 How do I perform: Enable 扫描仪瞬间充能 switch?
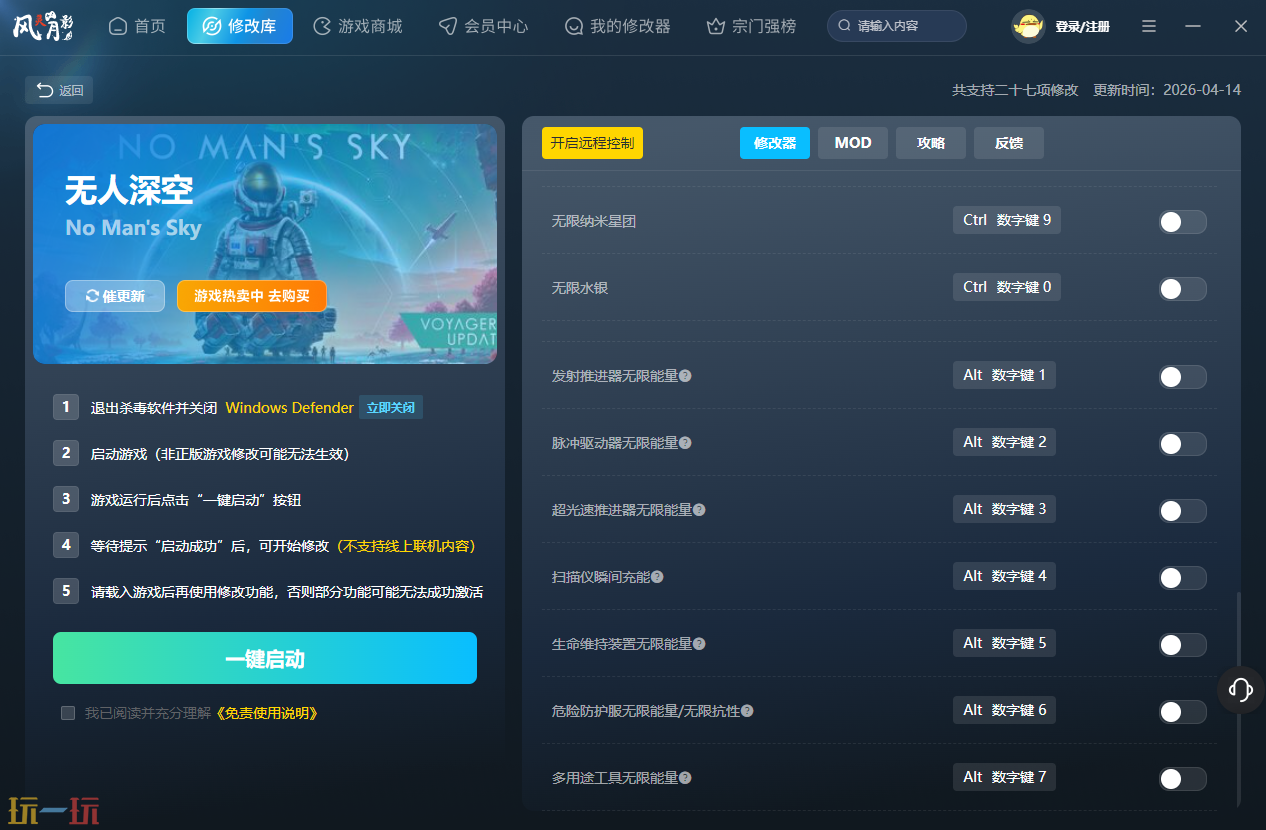click(1182, 578)
